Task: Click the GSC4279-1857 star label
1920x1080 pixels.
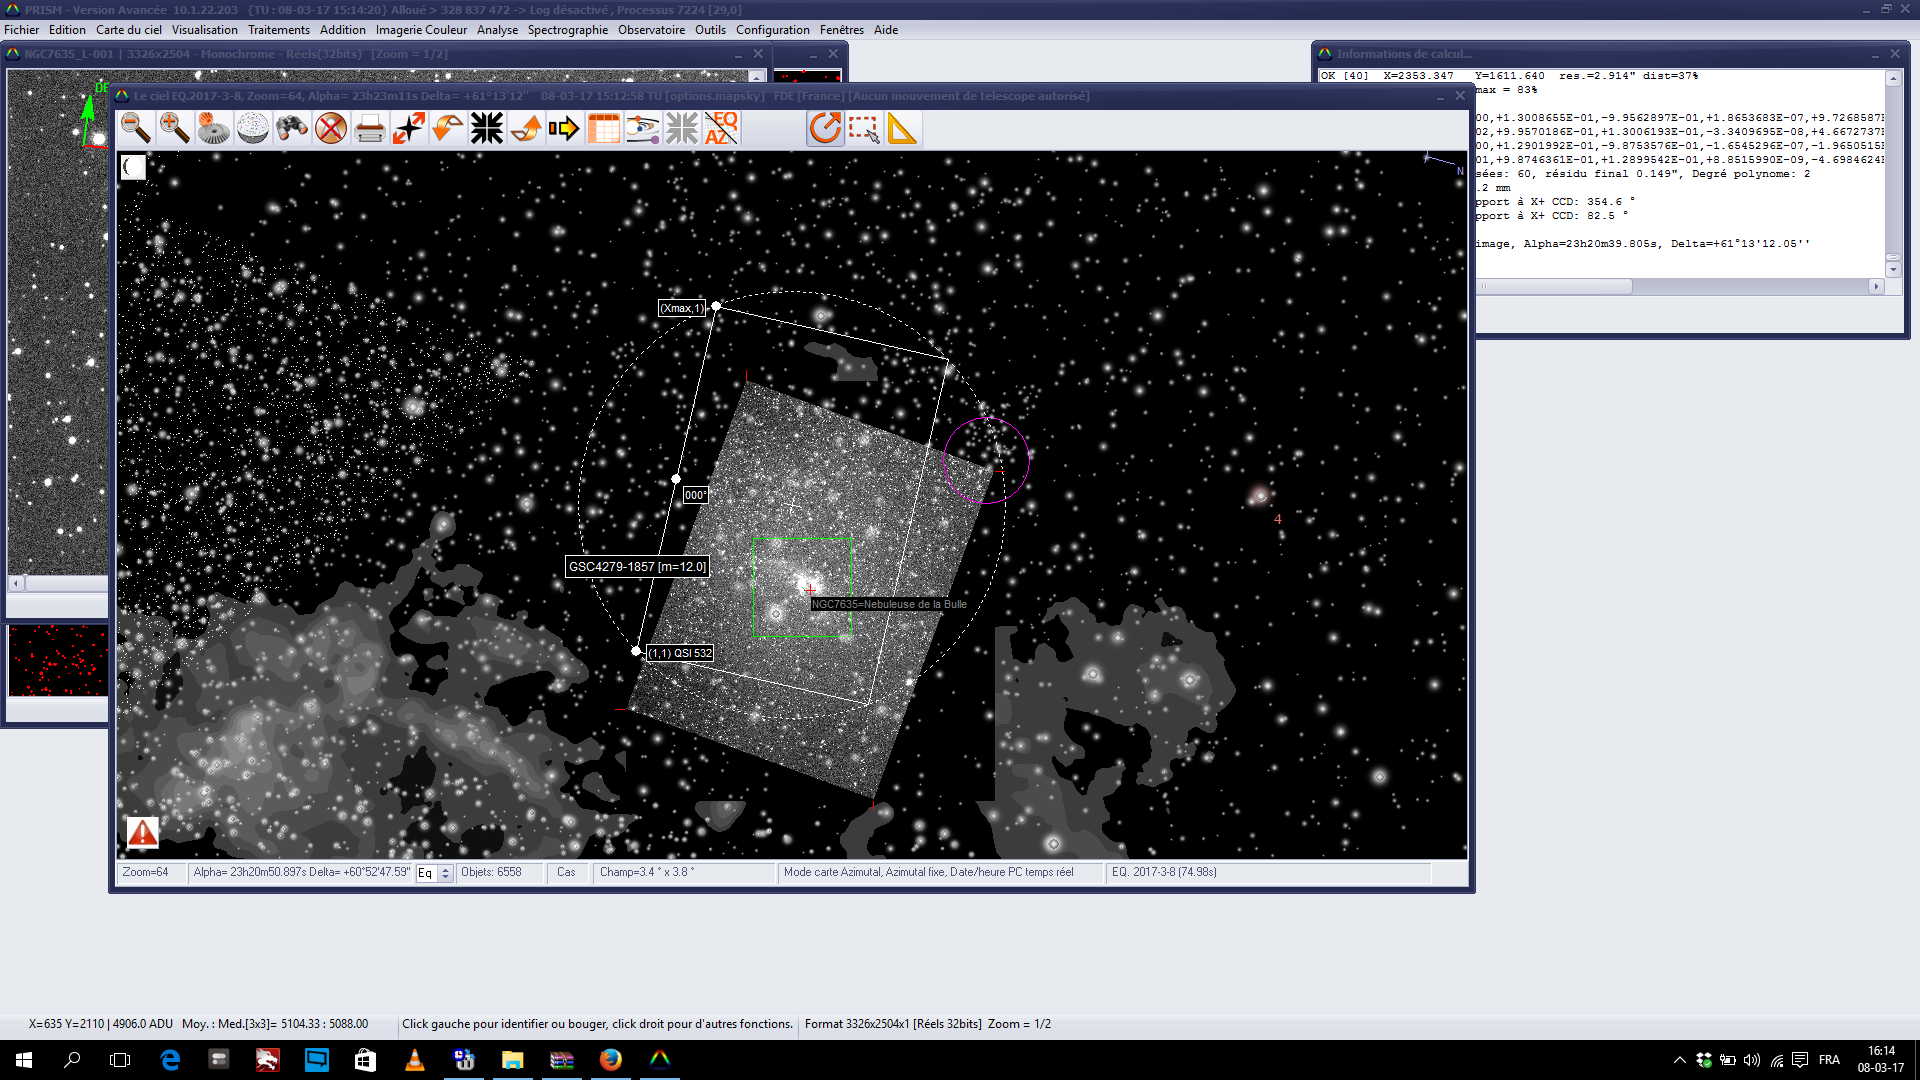Action: point(637,567)
